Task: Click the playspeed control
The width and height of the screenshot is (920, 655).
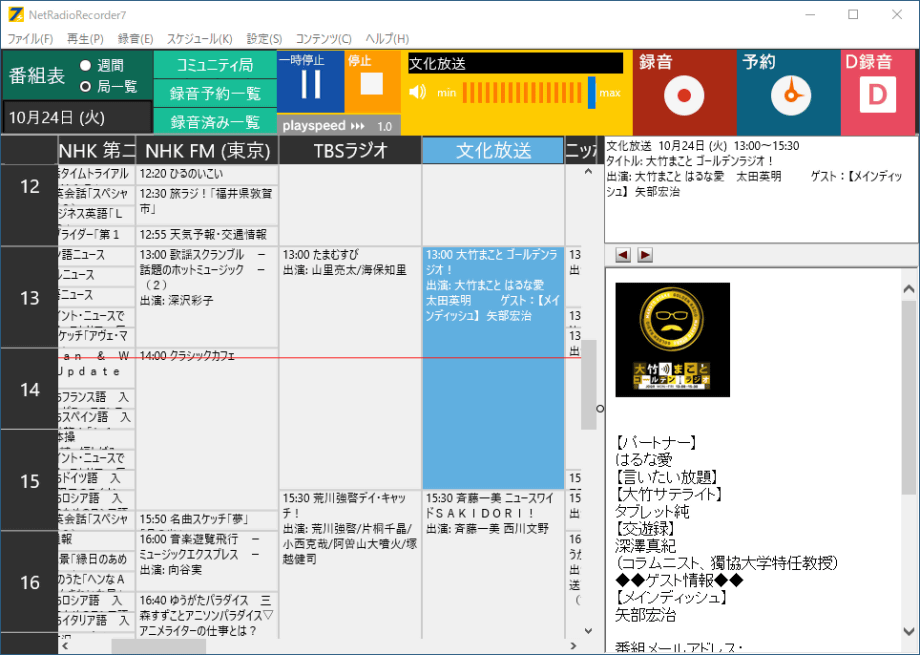Action: tap(339, 126)
